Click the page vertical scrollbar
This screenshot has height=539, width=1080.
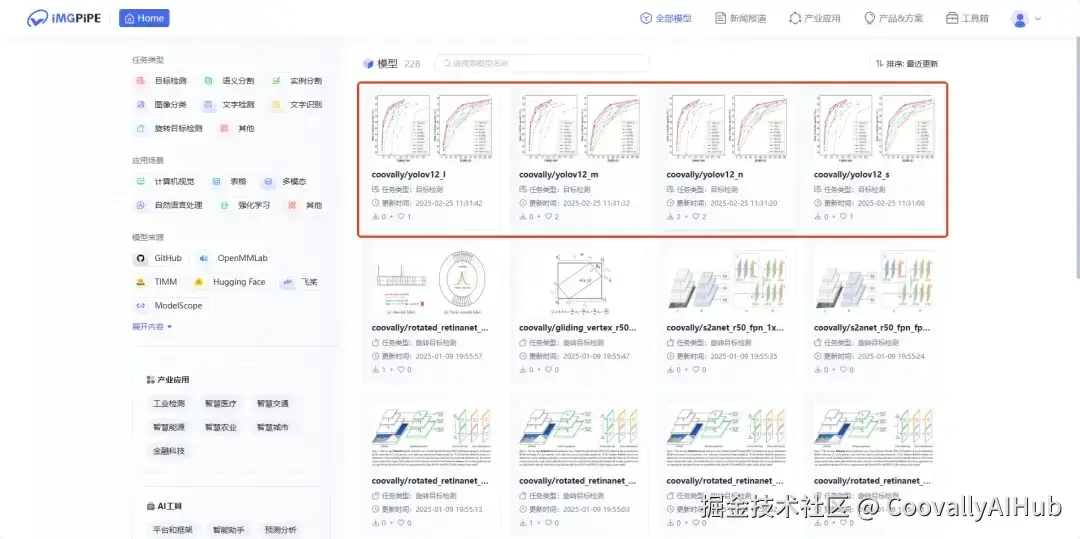pyautogui.click(x=1076, y=158)
